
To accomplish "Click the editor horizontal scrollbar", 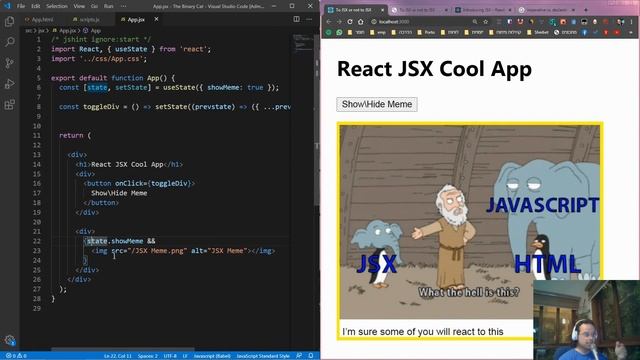I will click(x=122, y=350).
